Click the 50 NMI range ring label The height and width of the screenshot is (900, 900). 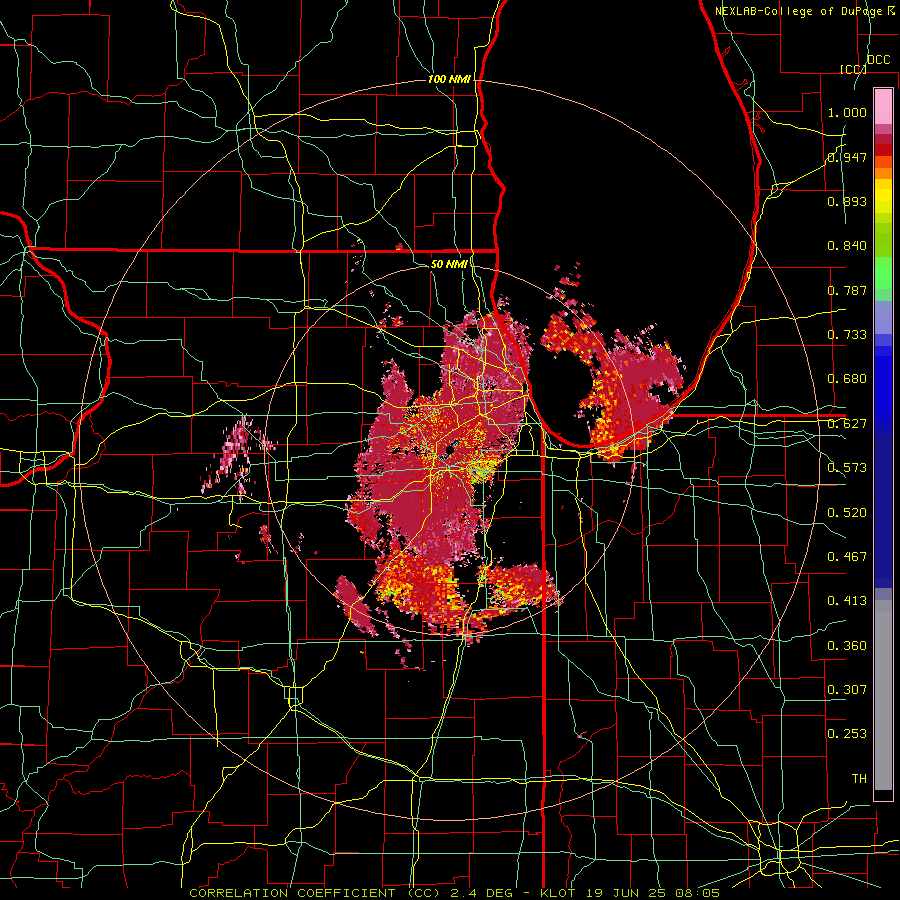coord(449,264)
